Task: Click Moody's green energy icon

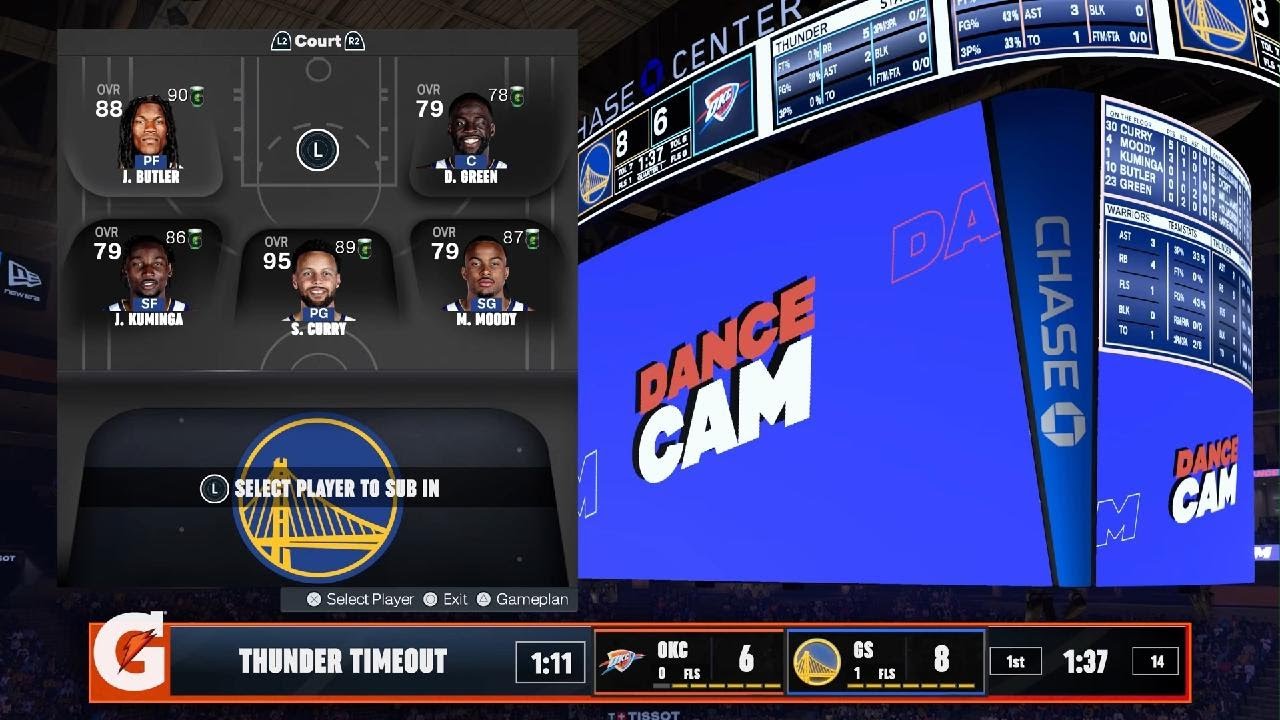Action: pyautogui.click(x=533, y=238)
